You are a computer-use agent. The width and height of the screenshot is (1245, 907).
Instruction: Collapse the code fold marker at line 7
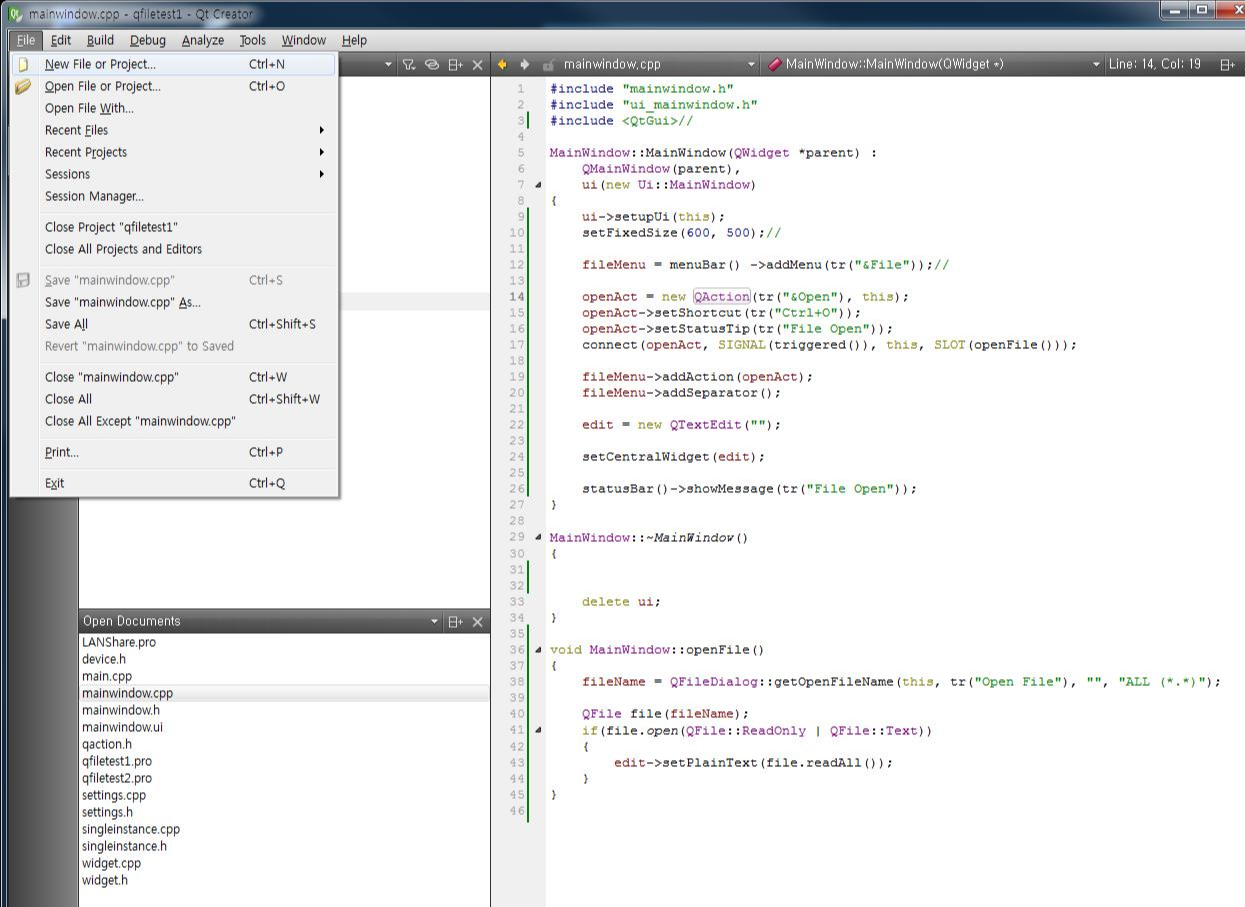(x=538, y=185)
